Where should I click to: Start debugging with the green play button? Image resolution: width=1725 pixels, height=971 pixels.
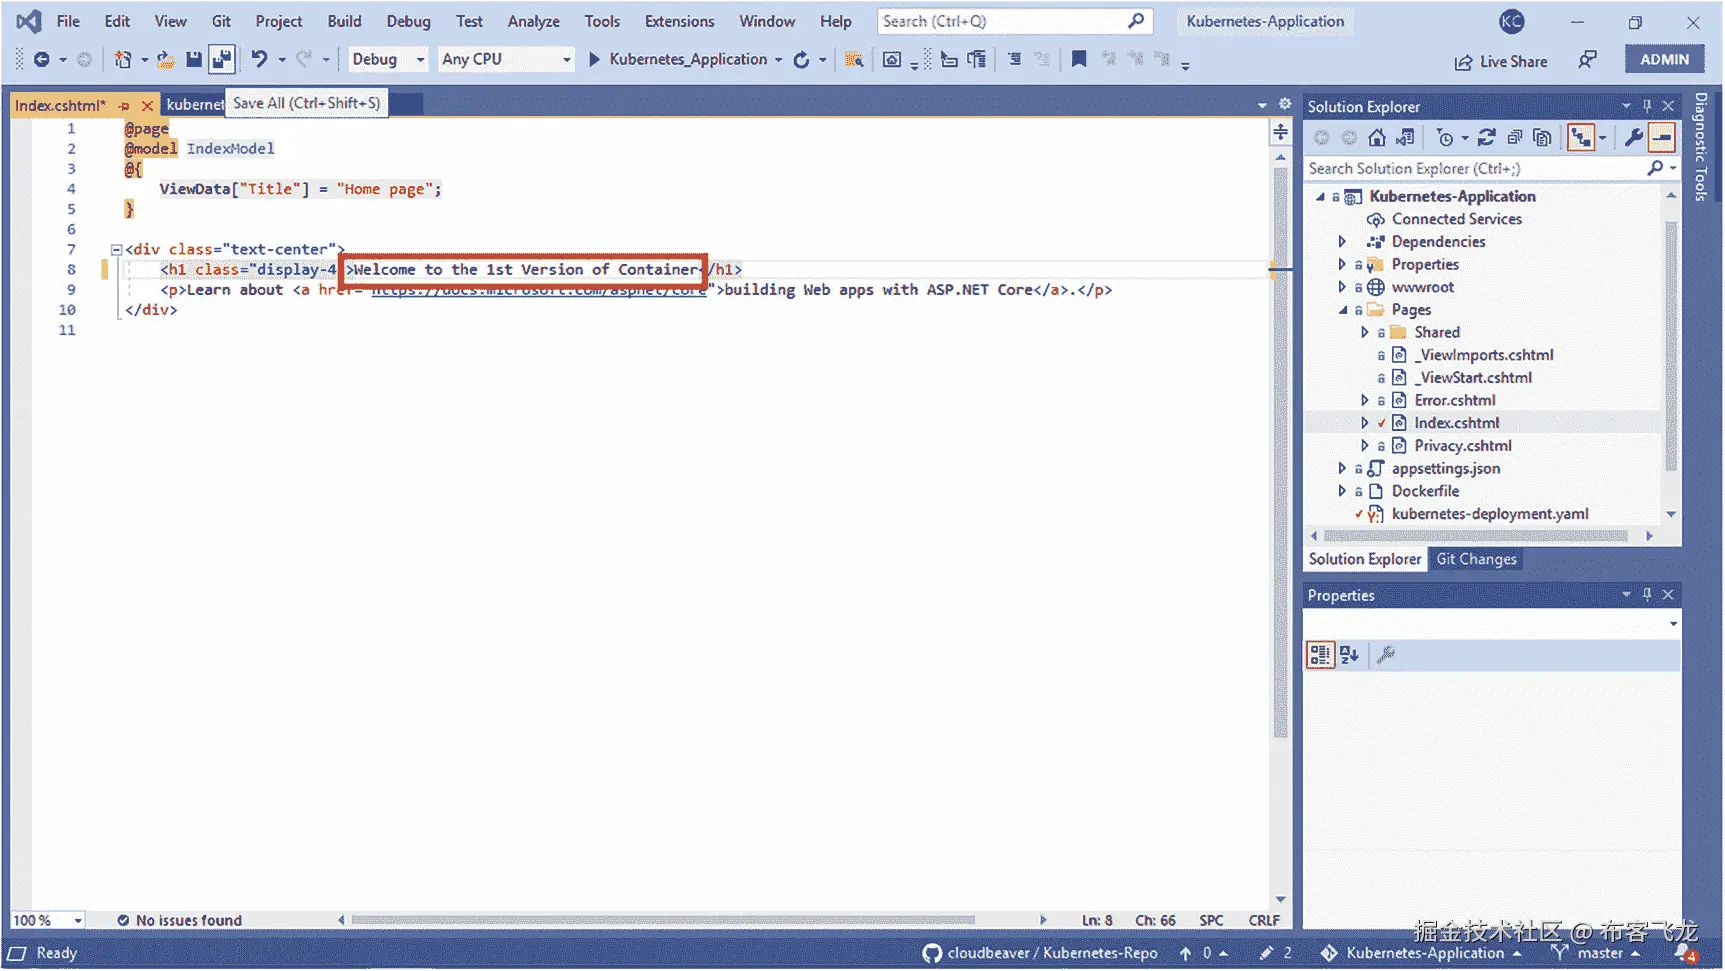click(594, 60)
